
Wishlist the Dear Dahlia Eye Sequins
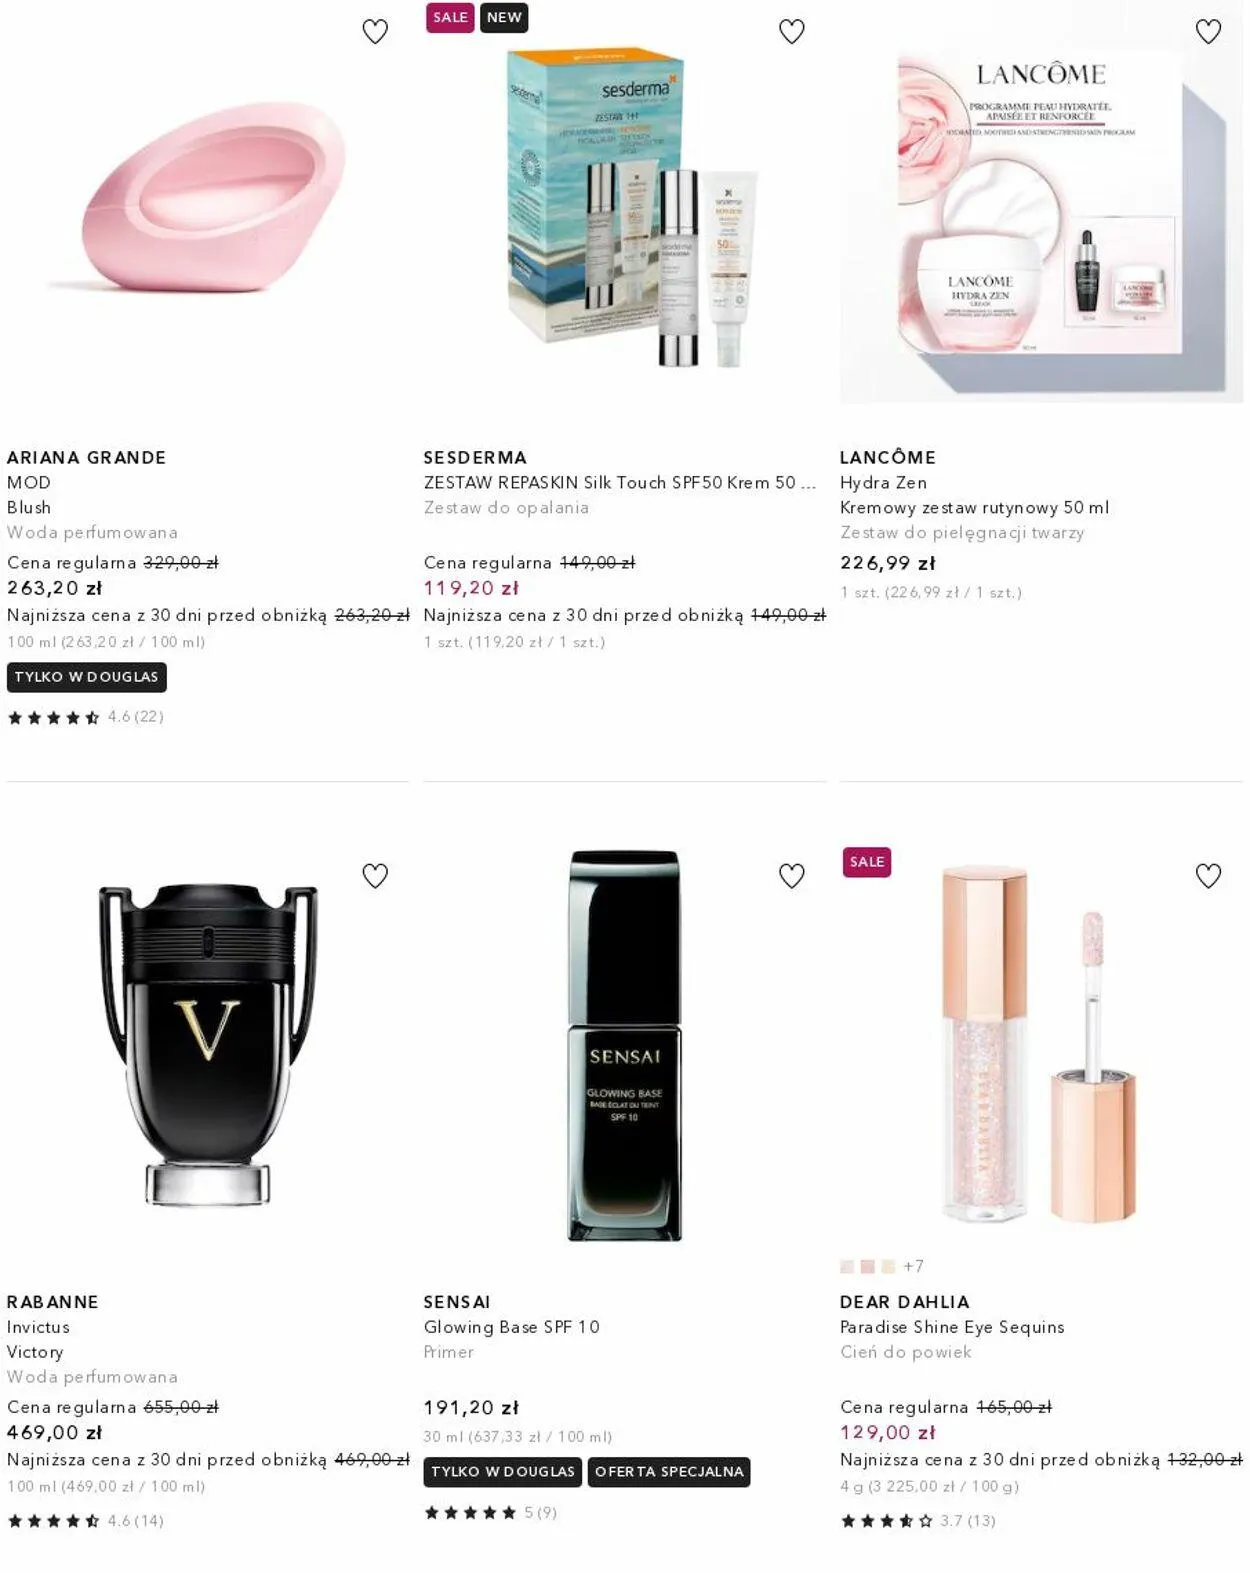coord(1208,876)
